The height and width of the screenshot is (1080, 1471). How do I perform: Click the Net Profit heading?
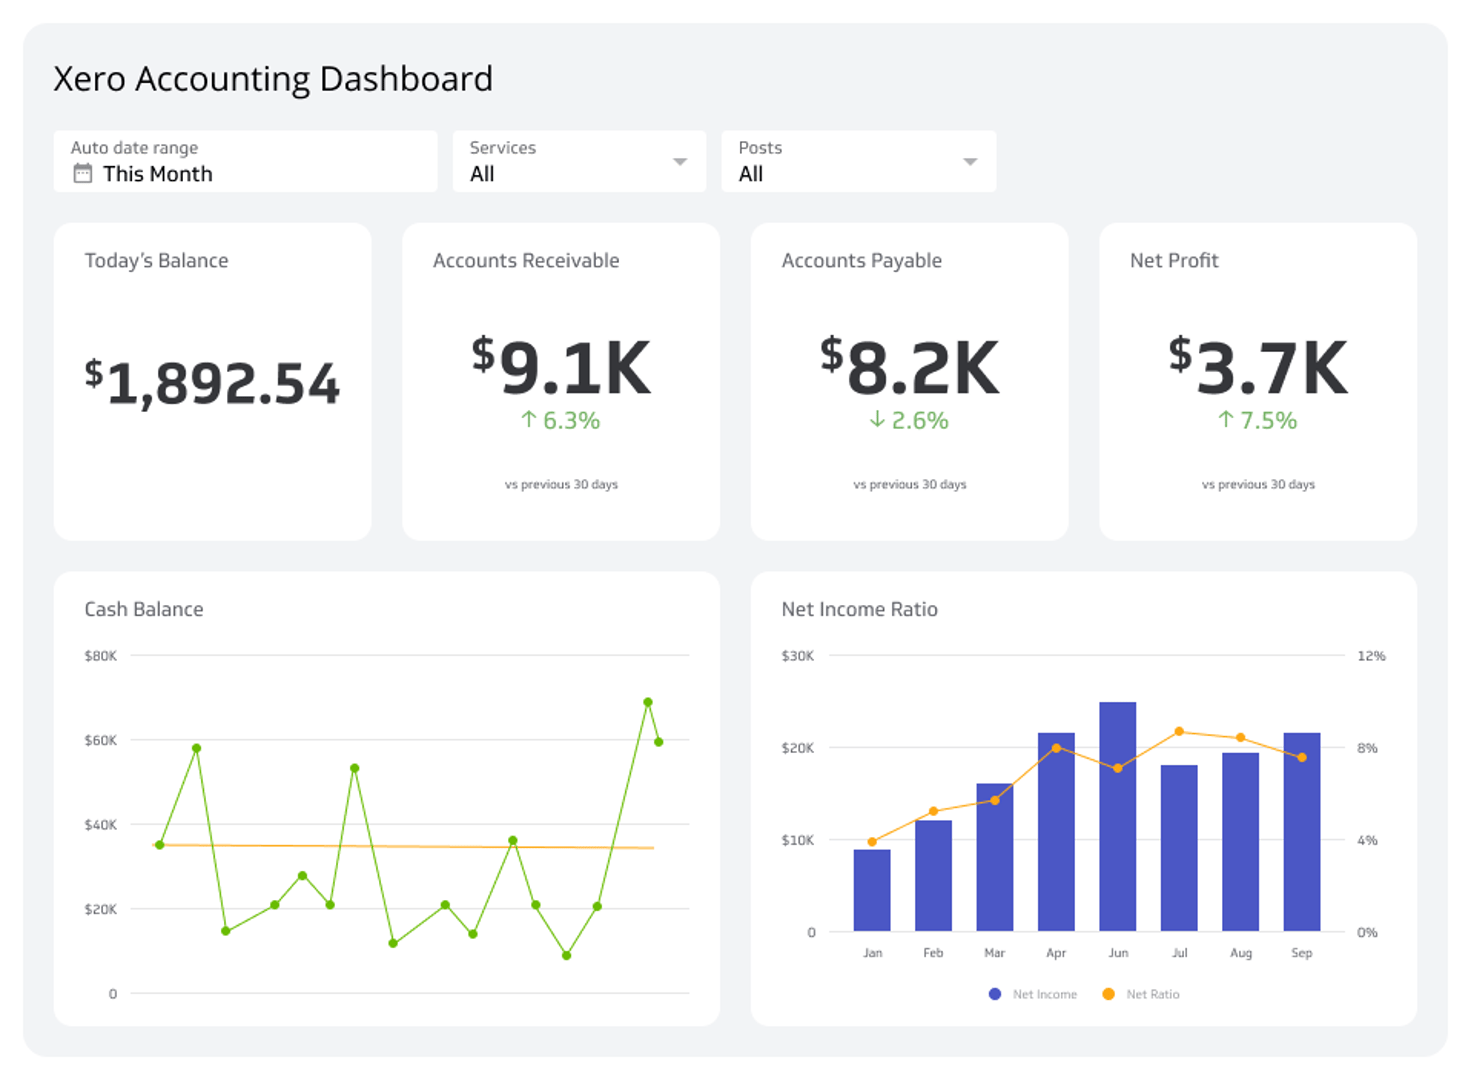(x=1174, y=261)
